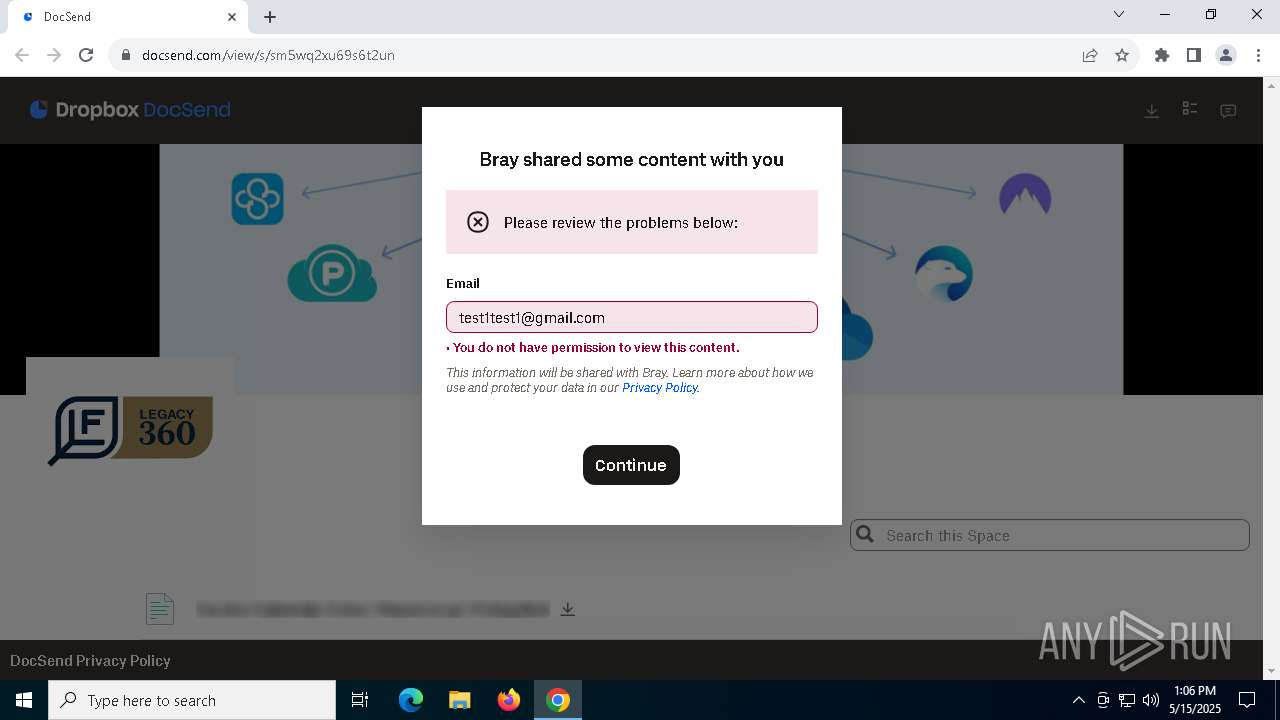The width and height of the screenshot is (1280, 720).
Task: Open the notification center icon
Action: (1247, 700)
